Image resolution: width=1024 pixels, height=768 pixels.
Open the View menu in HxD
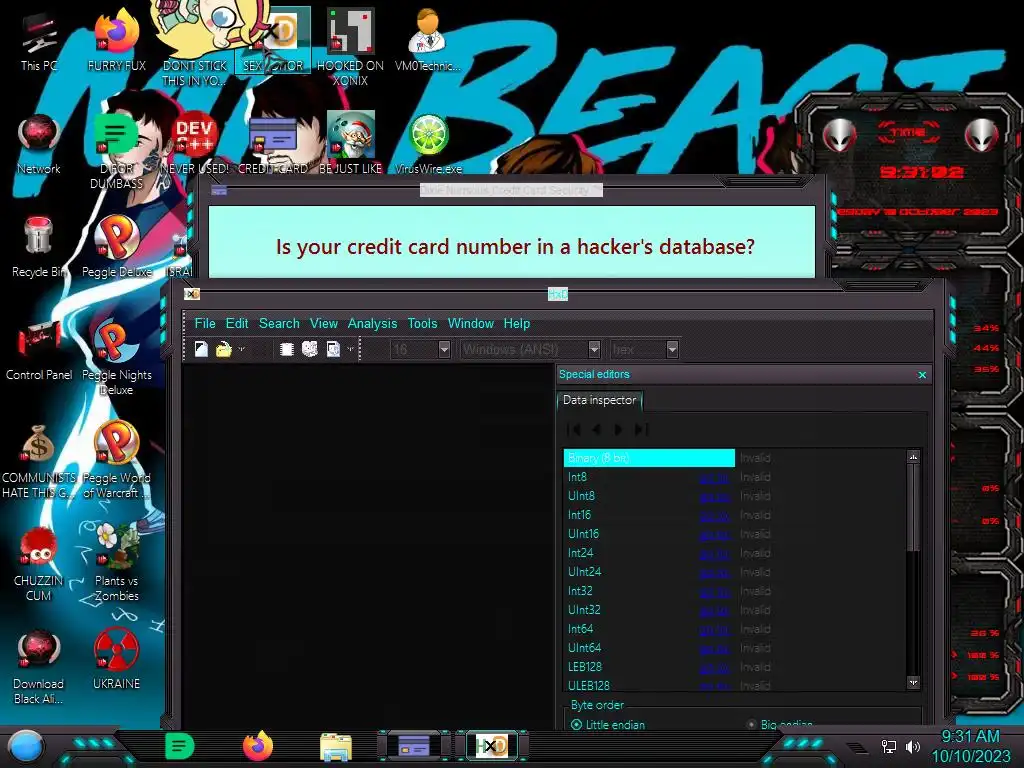point(323,323)
